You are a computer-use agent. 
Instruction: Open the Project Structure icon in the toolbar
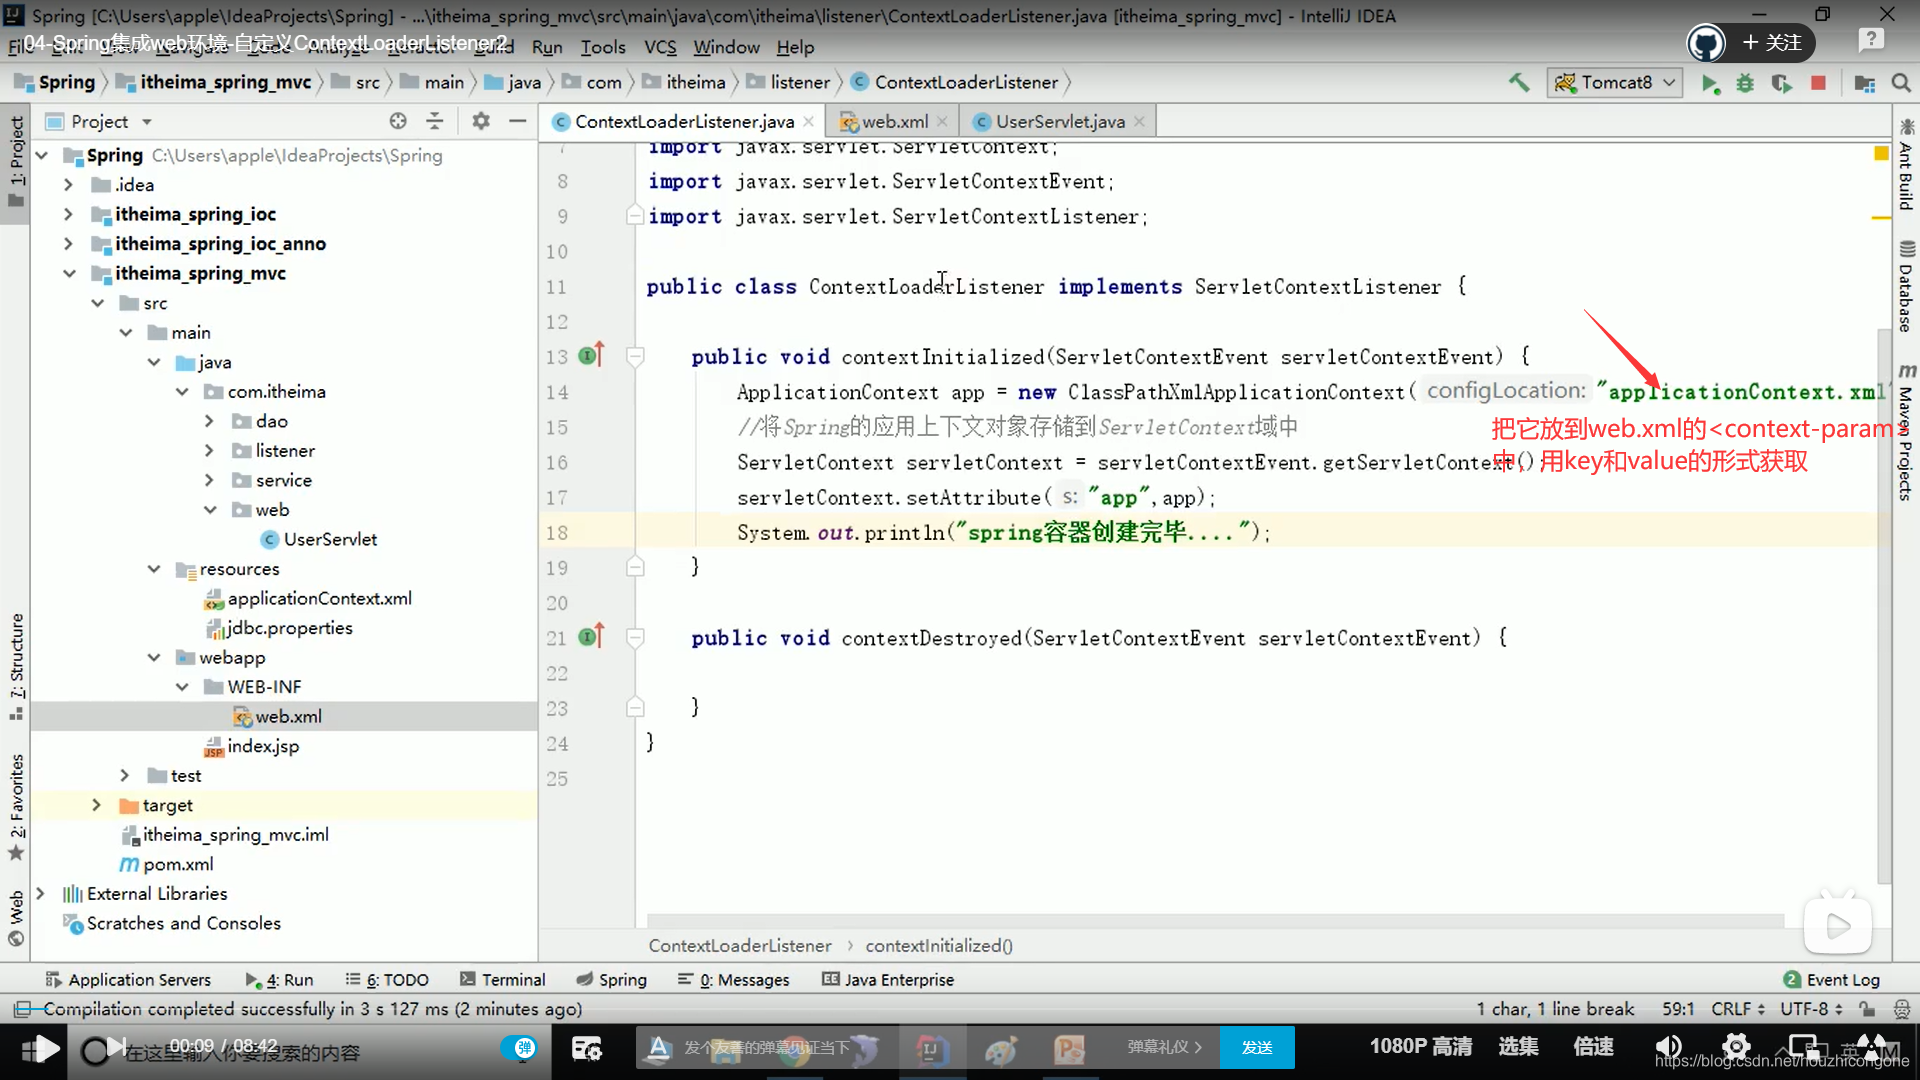pos(1864,83)
